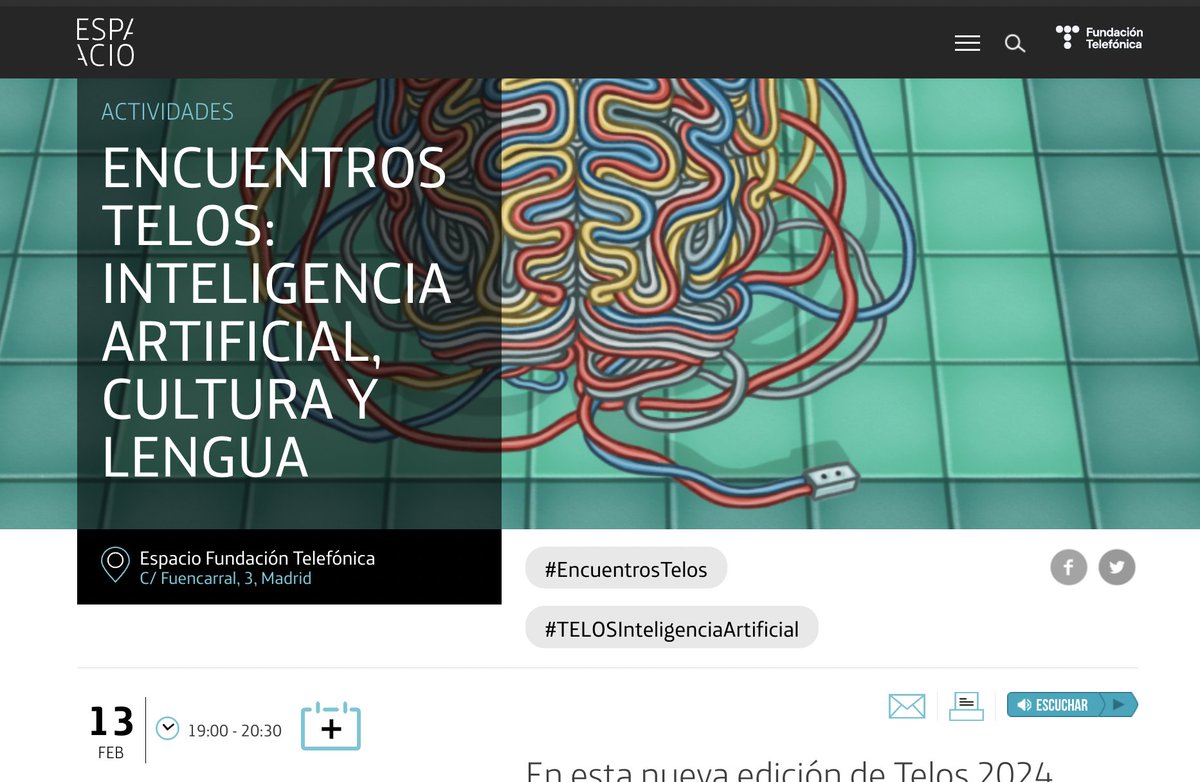
Task: Print the page with printer icon
Action: point(967,705)
